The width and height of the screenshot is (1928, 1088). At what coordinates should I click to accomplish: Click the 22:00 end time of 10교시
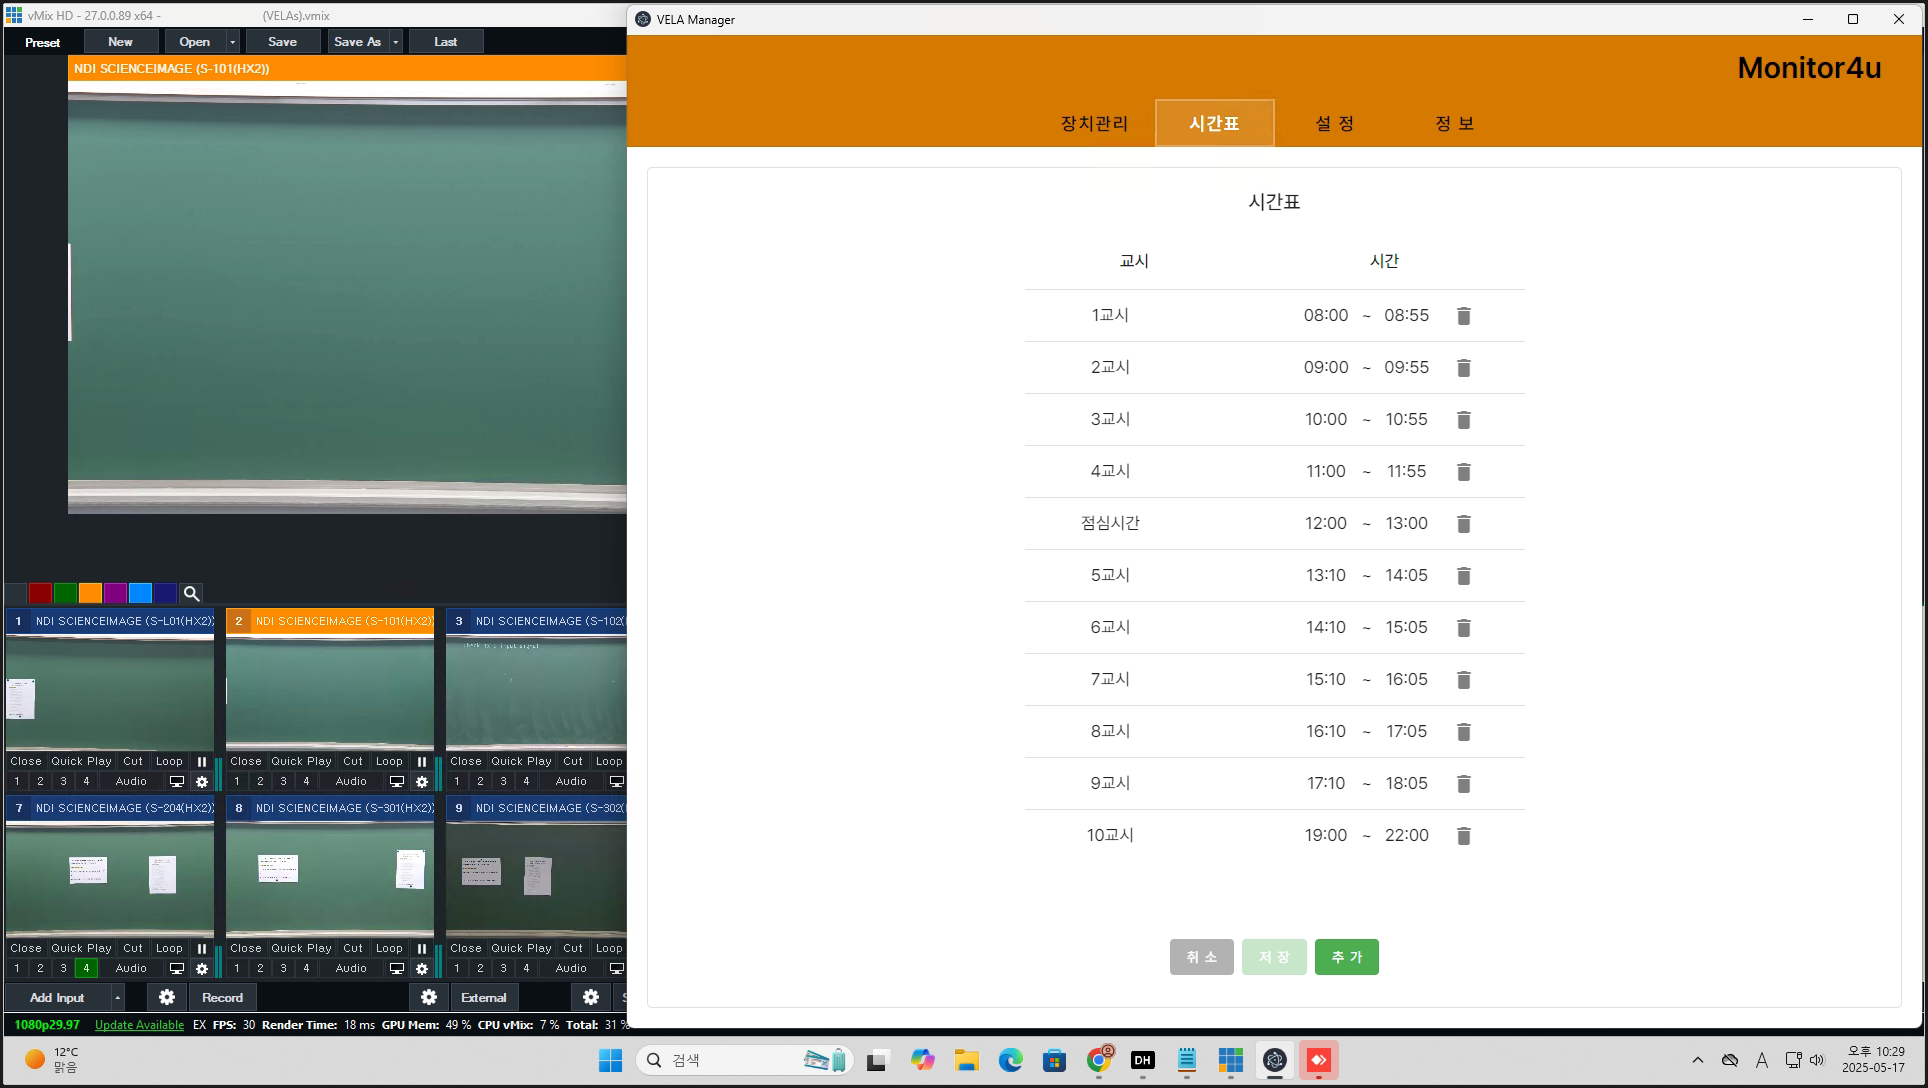(x=1406, y=835)
